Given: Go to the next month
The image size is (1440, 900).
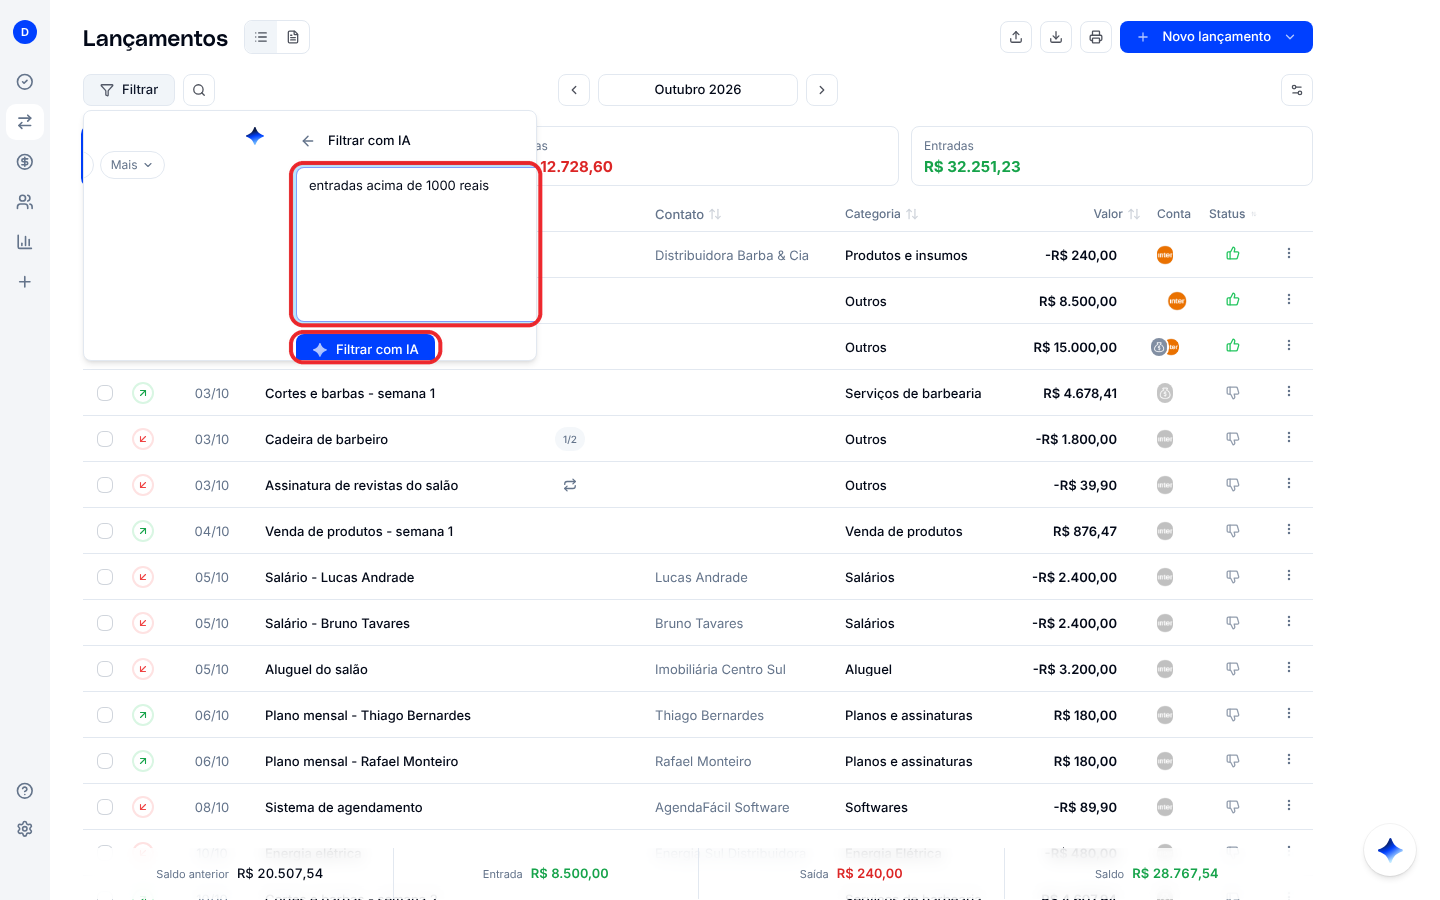Looking at the screenshot, I should coord(822,90).
